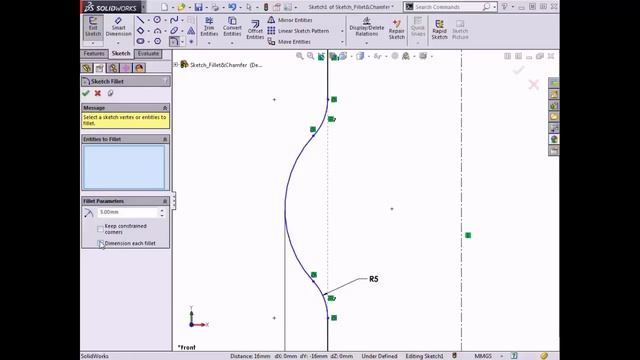This screenshot has height=360, width=640.
Task: Select the Line sketch tool
Action: coord(140,20)
